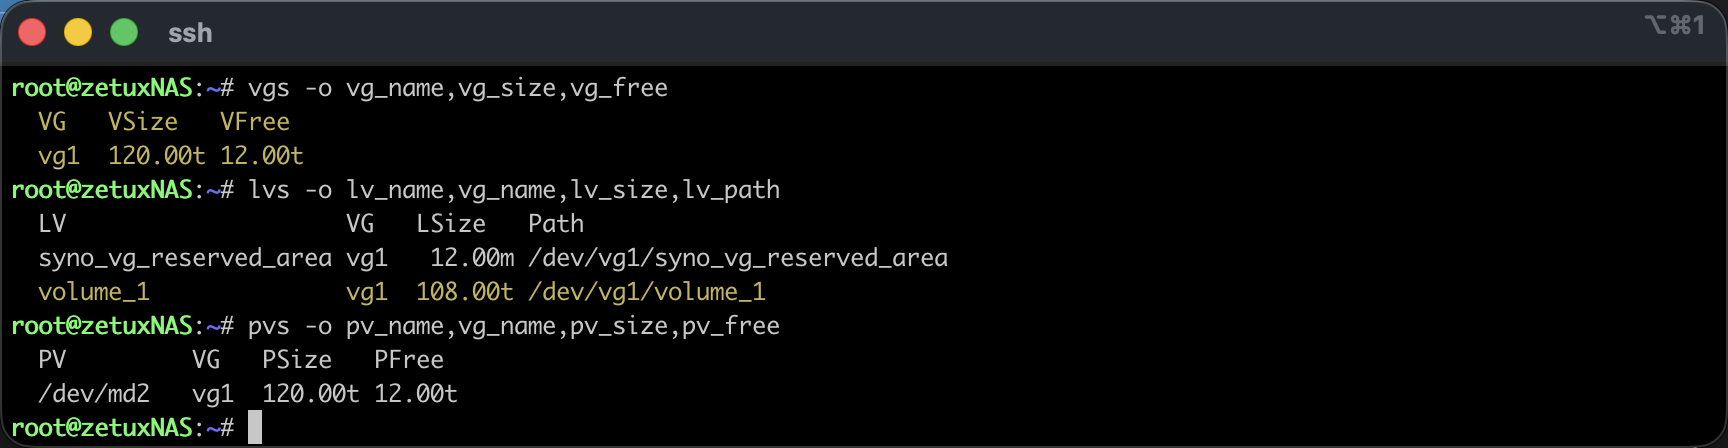Click the 108.00t LSize value
1728x448 pixels.
click(465, 292)
